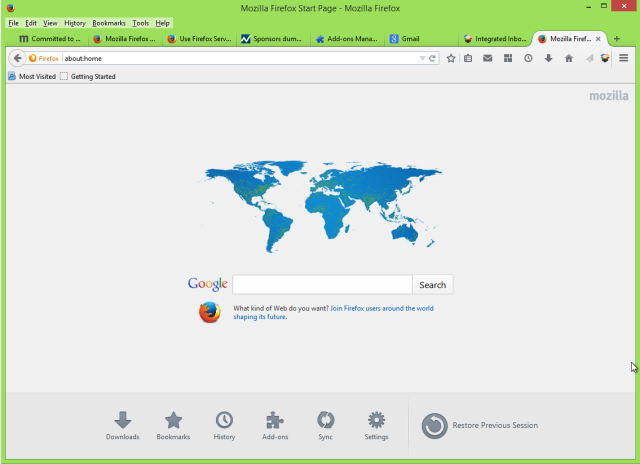Click the Firefox logo snippet icon
The height and width of the screenshot is (464, 640).
tap(210, 312)
